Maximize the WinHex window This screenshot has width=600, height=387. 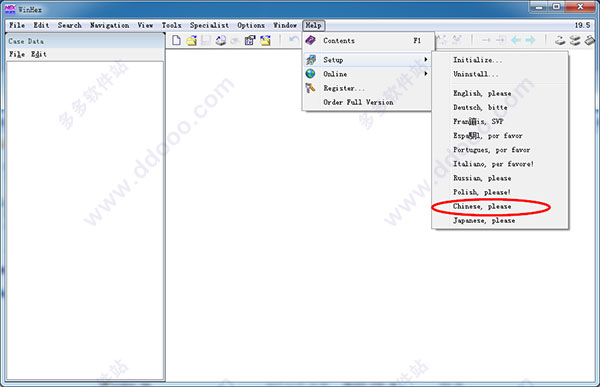tap(556, 7)
